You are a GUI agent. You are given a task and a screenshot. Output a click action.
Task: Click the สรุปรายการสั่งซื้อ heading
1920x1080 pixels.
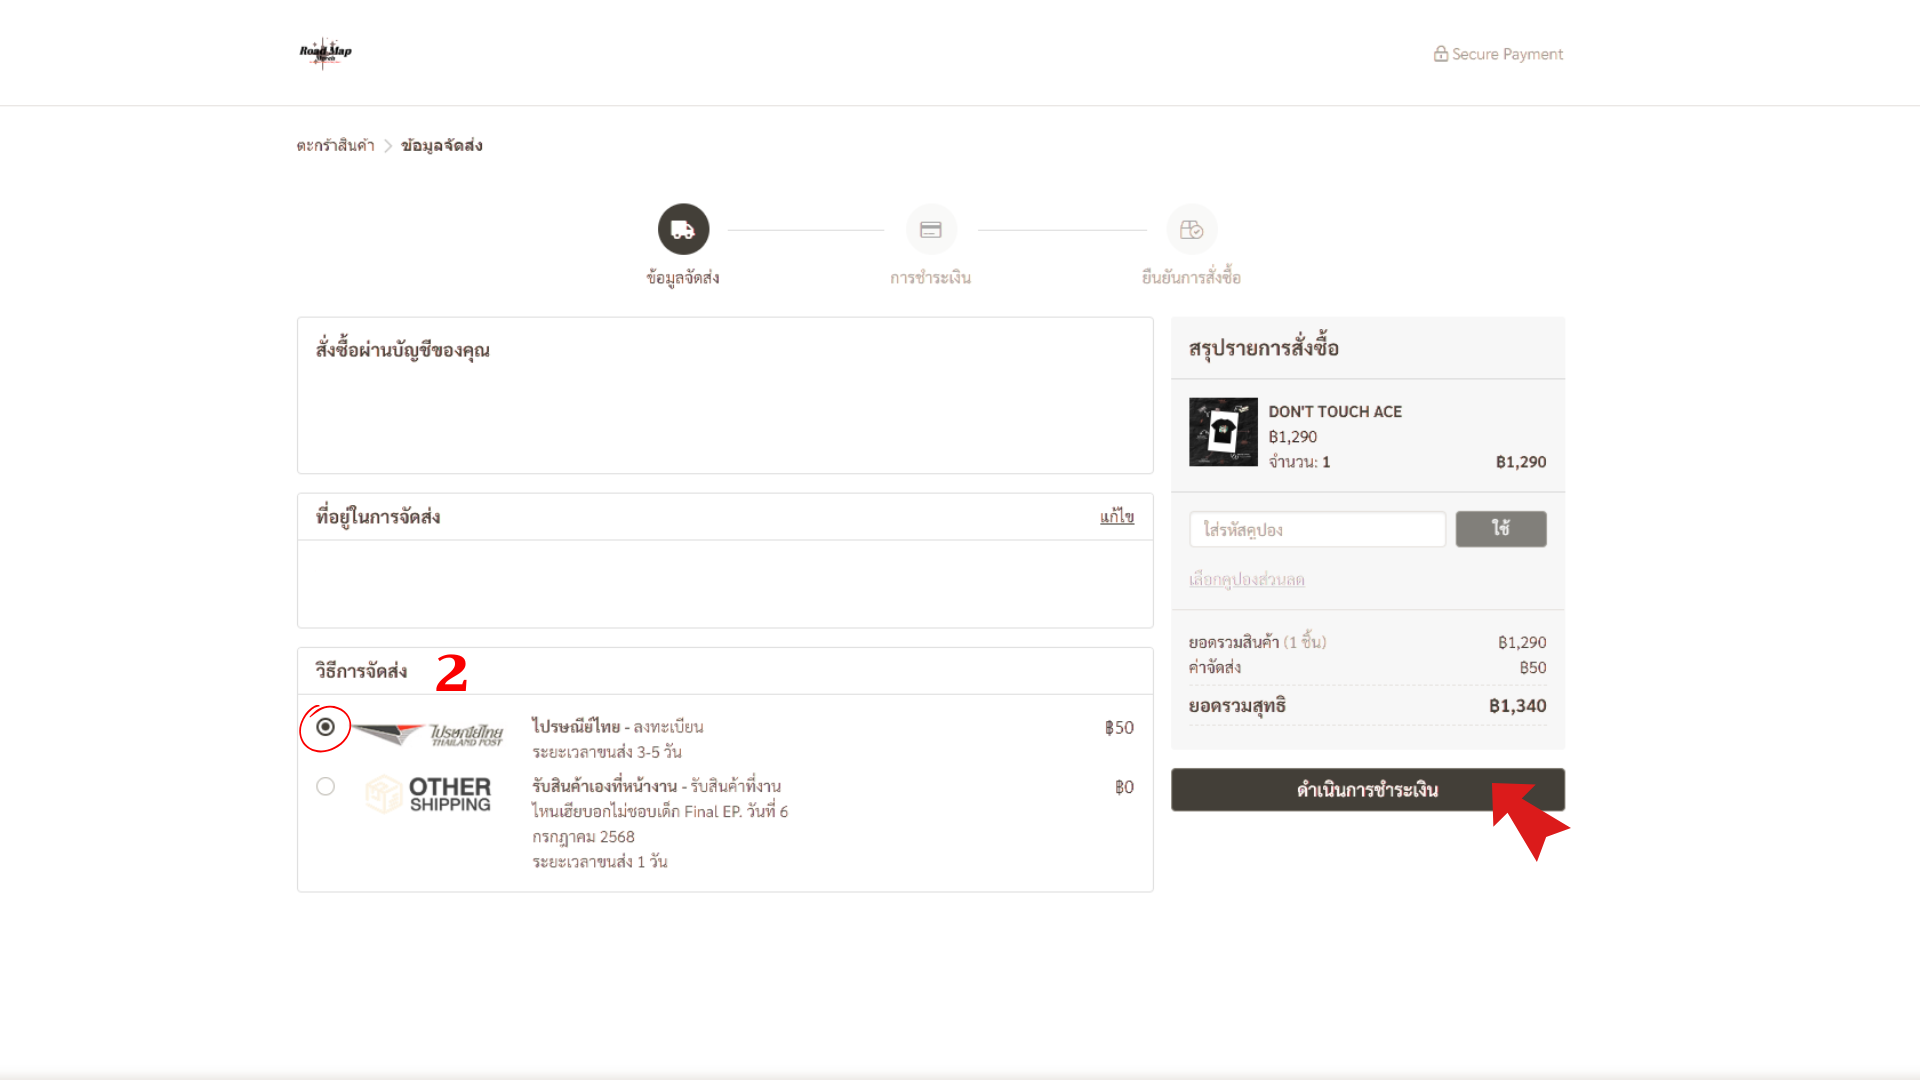click(x=1264, y=348)
